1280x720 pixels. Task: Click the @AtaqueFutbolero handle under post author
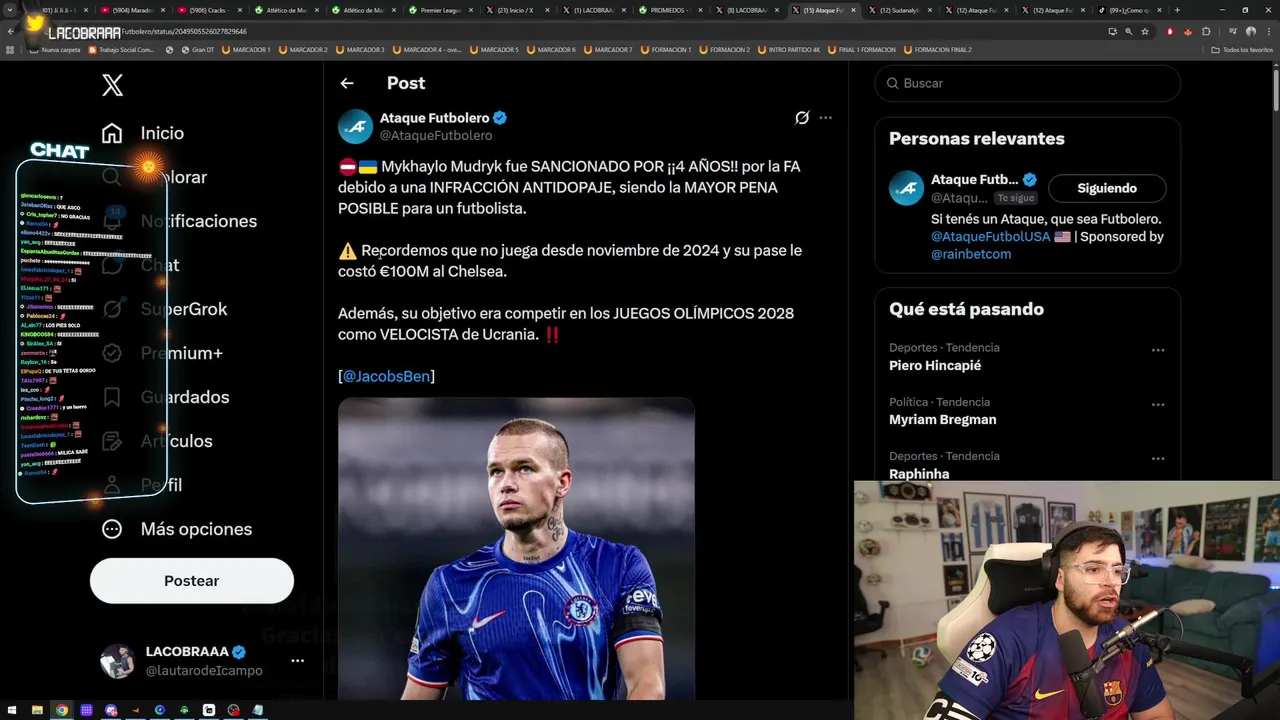pos(436,136)
